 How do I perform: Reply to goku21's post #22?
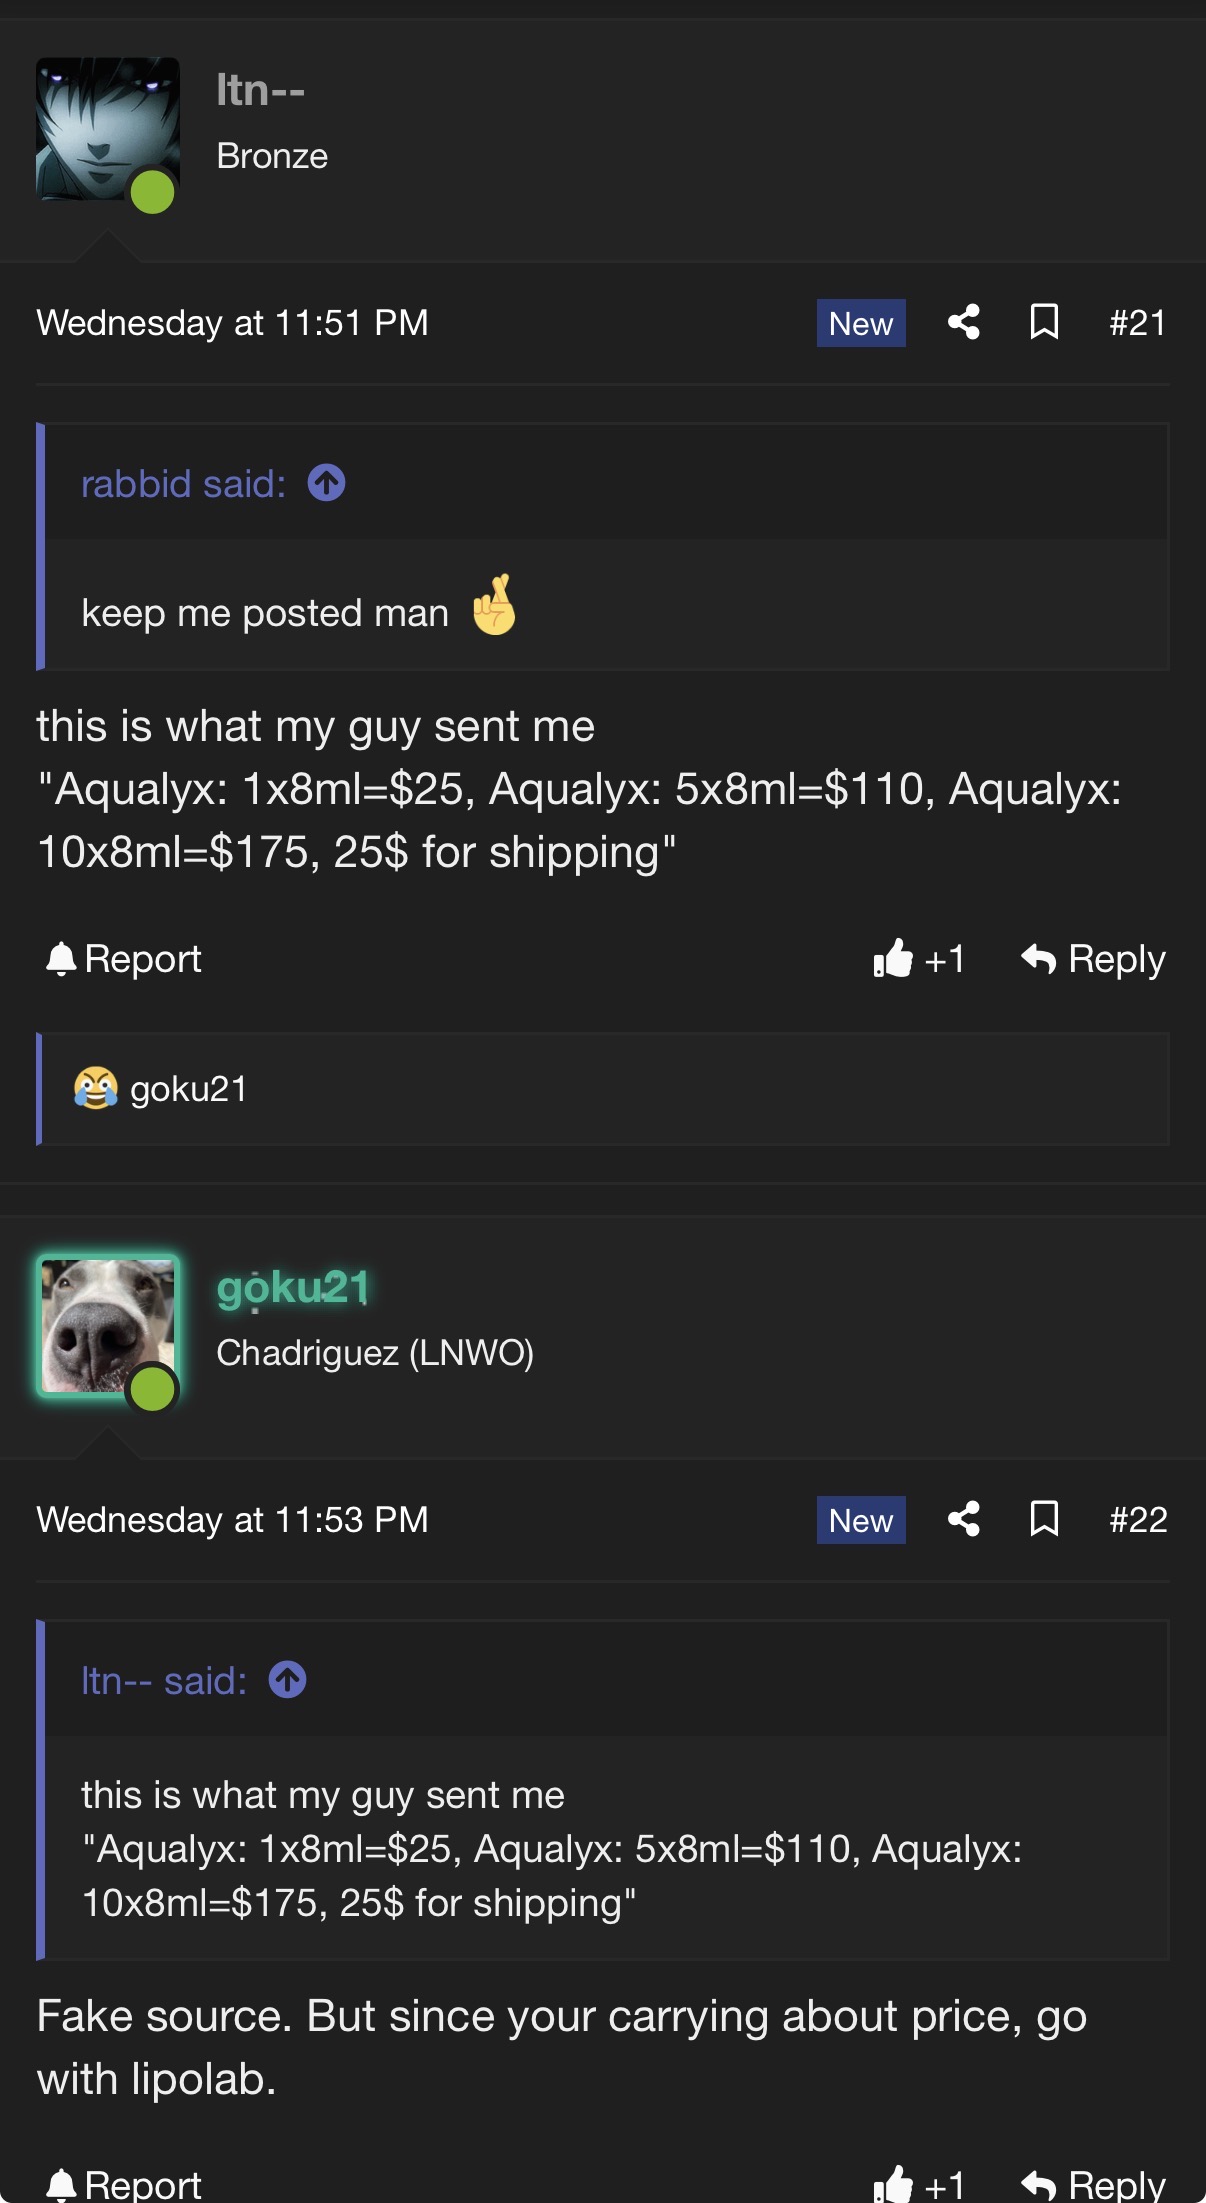[1093, 2184]
